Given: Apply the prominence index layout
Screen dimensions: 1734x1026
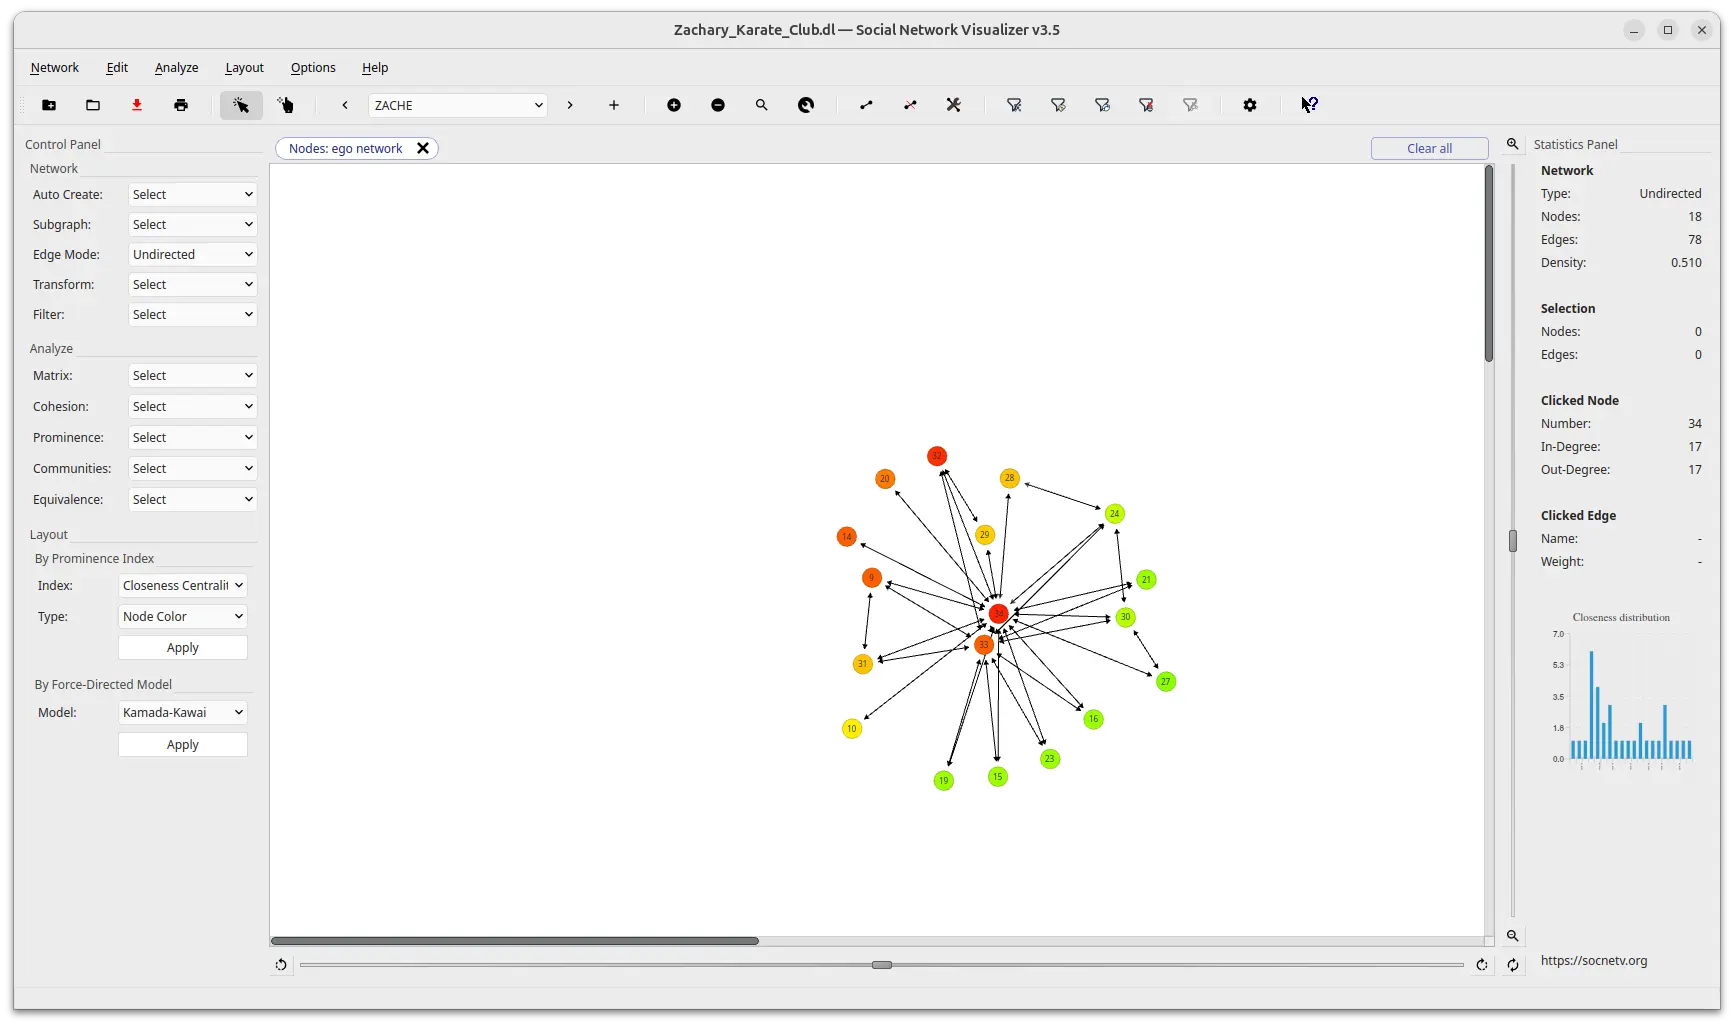Looking at the screenshot, I should [x=182, y=648].
